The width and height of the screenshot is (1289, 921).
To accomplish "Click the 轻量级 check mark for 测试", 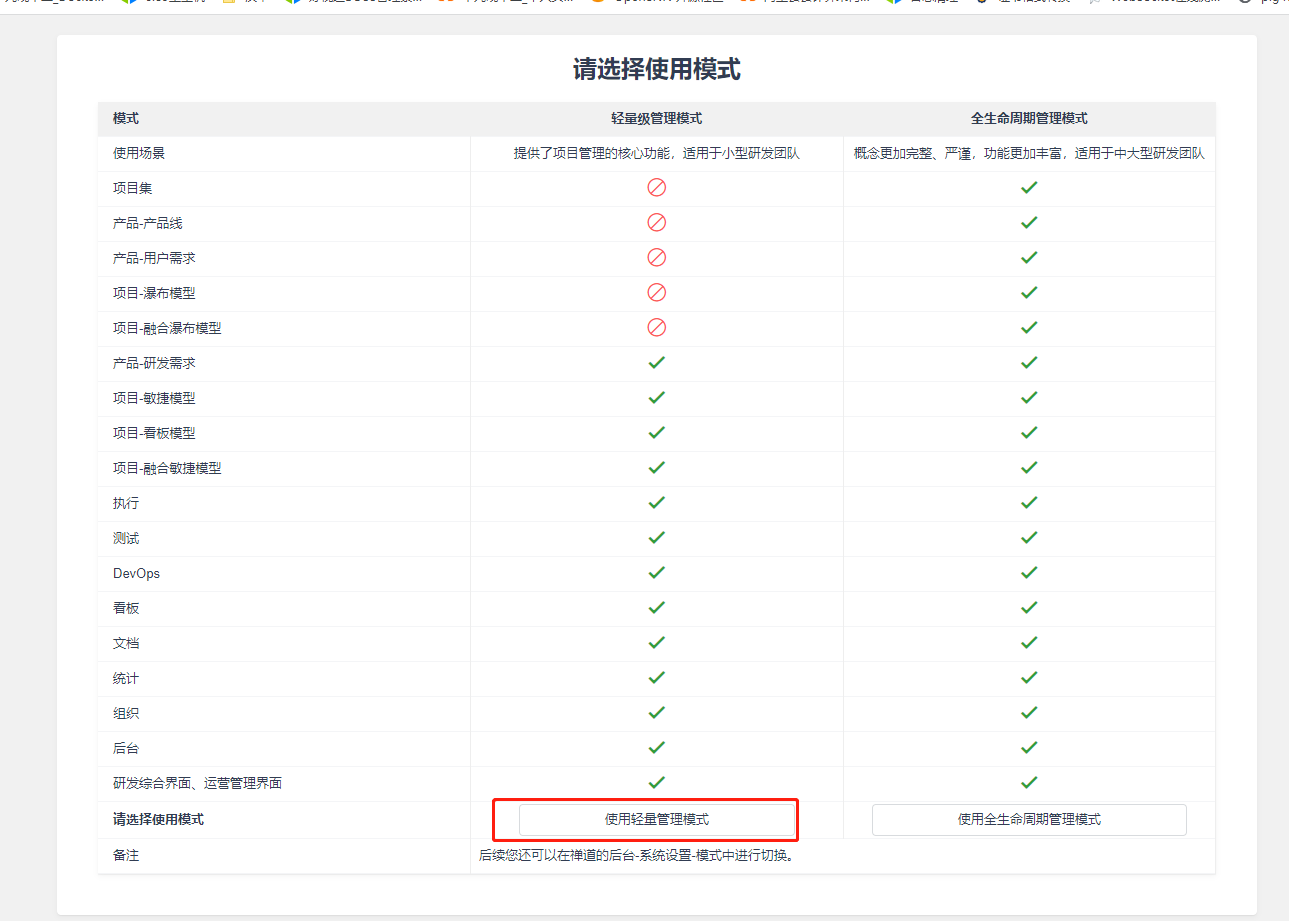I will tap(657, 537).
